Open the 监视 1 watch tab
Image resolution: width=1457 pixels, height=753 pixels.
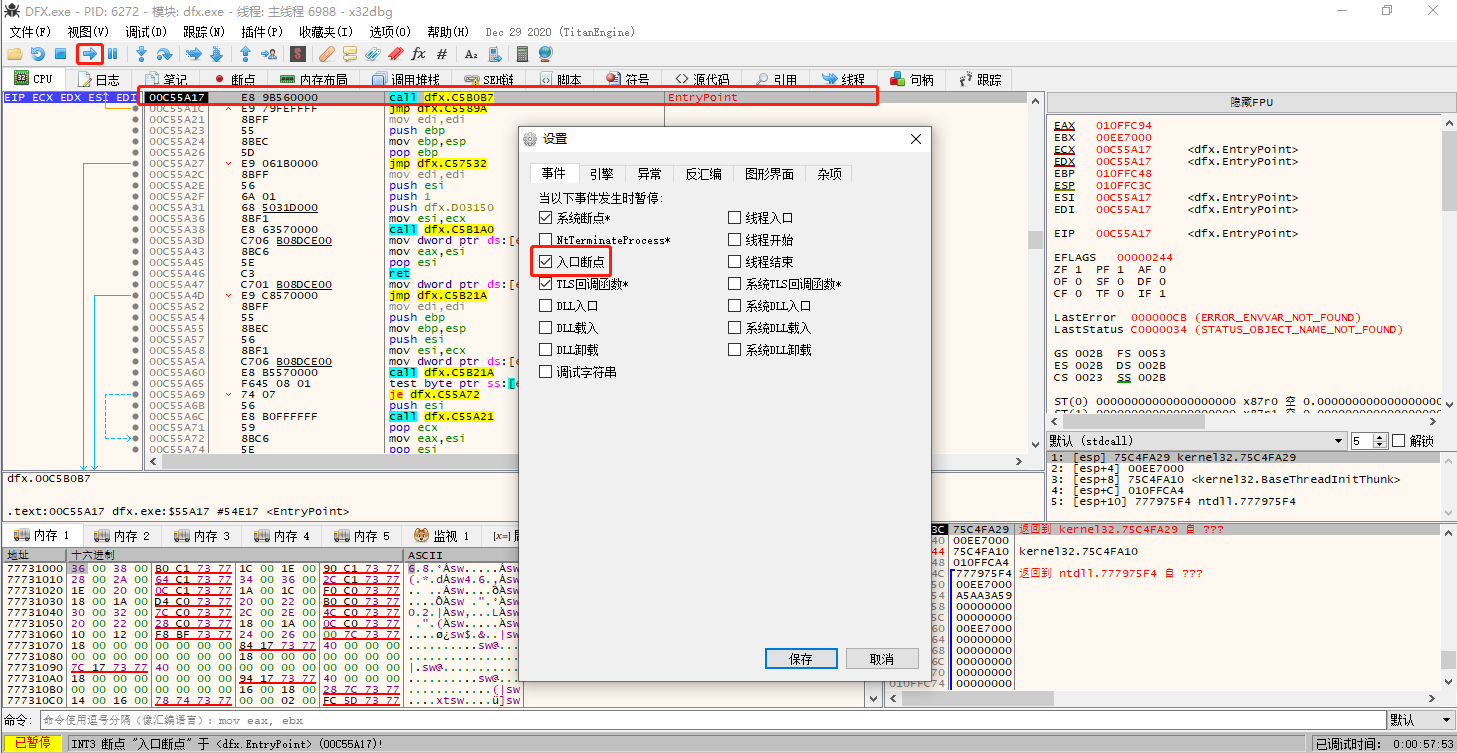tap(443, 536)
